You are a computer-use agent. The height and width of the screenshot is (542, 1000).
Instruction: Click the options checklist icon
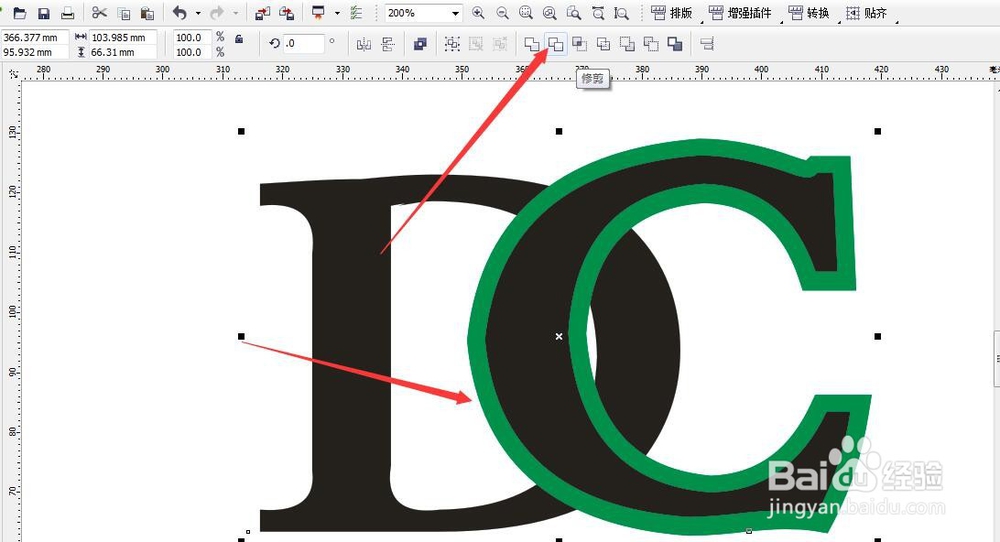coord(357,13)
